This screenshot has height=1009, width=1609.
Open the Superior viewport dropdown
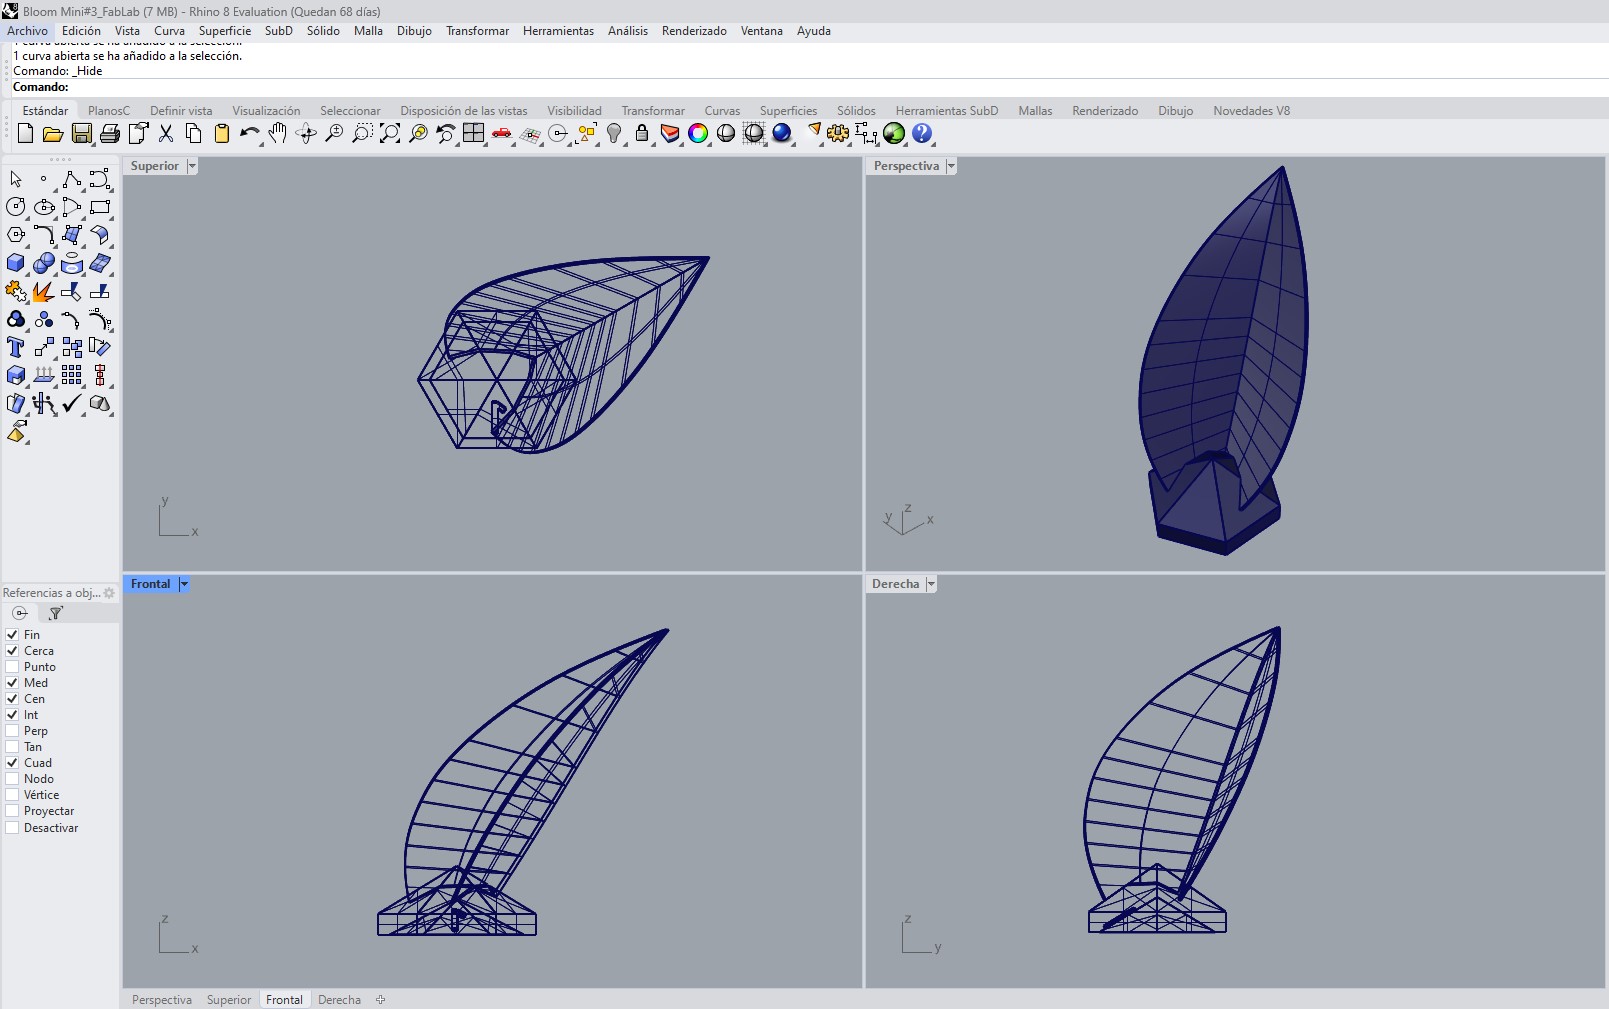click(192, 166)
